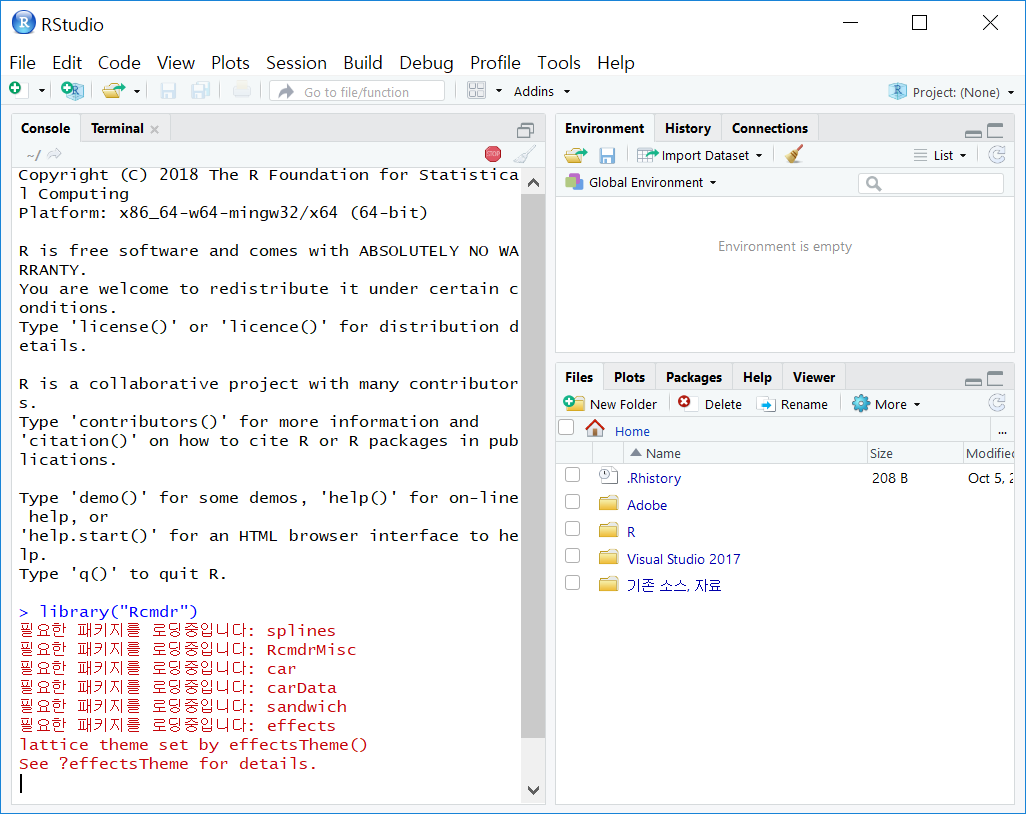Click the Save all documents icon
This screenshot has height=814, width=1026.
tap(200, 90)
